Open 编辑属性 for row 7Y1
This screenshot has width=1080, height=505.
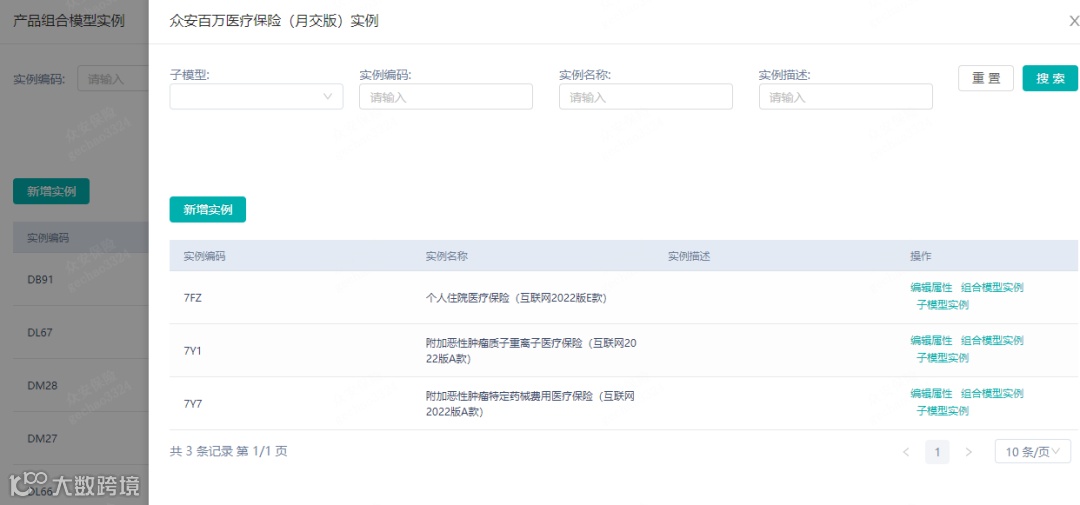coord(931,340)
